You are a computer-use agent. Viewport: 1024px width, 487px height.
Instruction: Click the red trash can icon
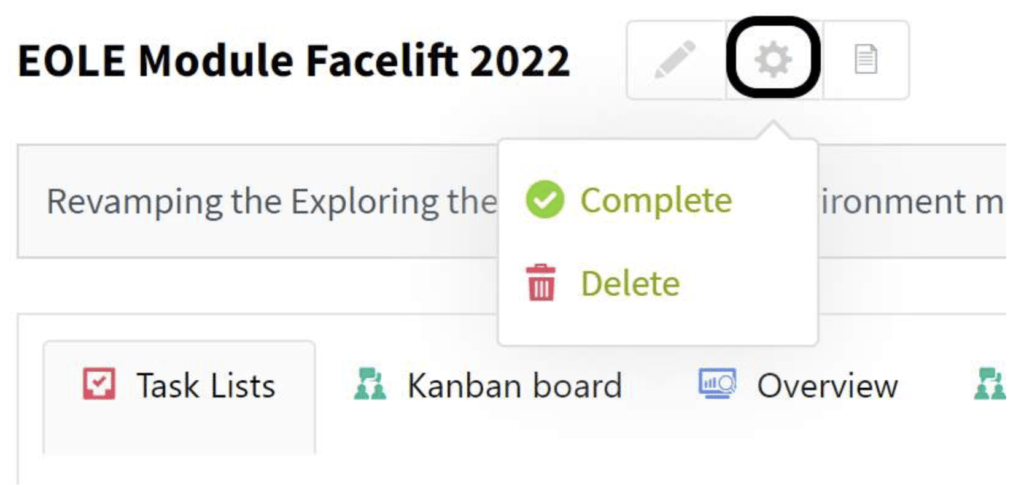[x=541, y=284]
